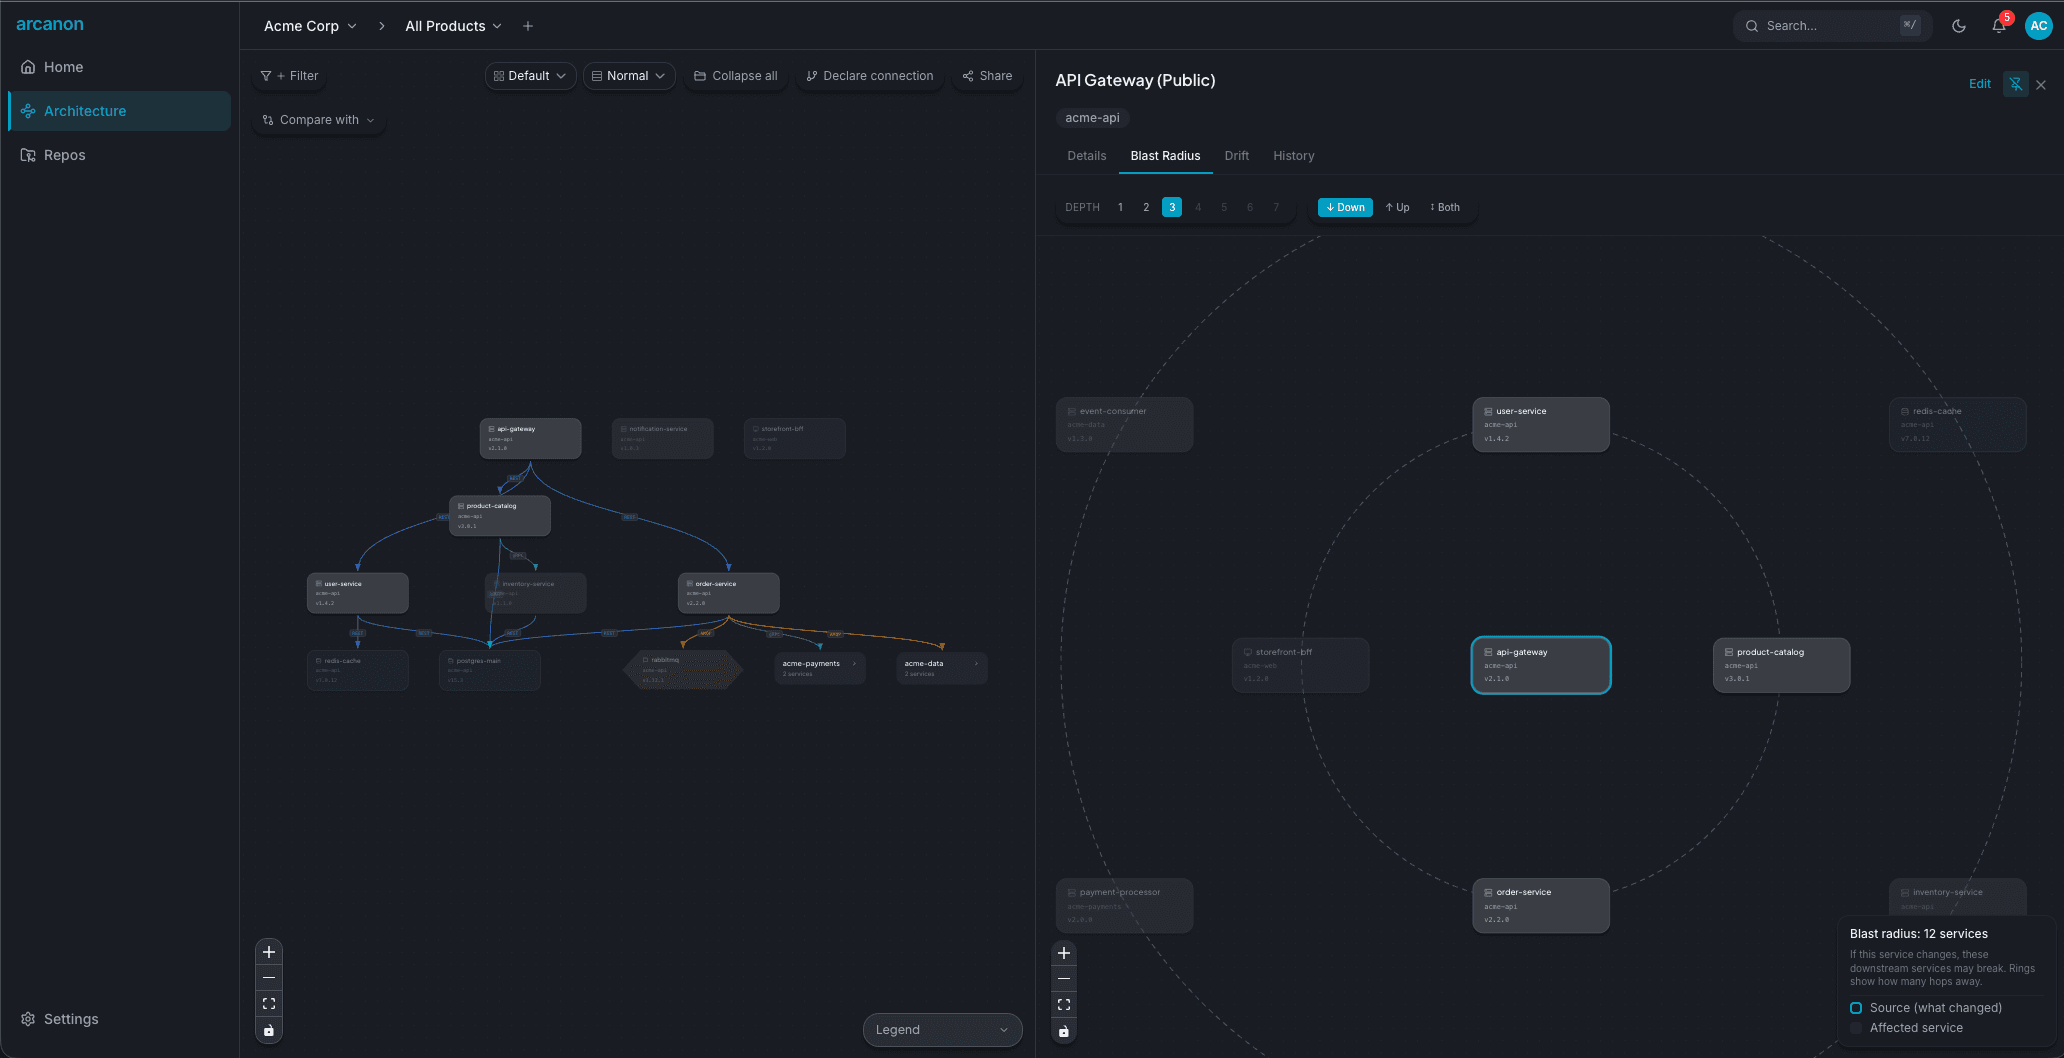Image resolution: width=2064 pixels, height=1058 pixels.
Task: Collapse all groups in the graph
Action: tap(736, 75)
